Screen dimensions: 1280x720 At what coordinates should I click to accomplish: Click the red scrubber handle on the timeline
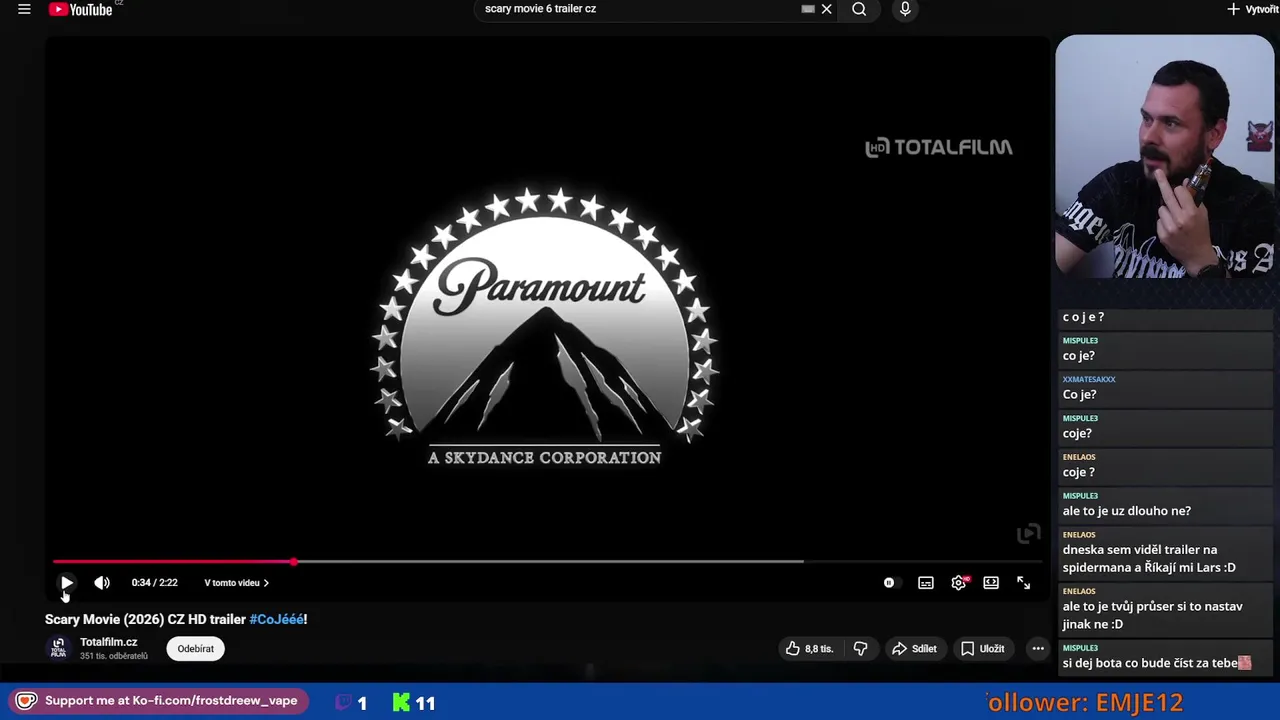294,562
